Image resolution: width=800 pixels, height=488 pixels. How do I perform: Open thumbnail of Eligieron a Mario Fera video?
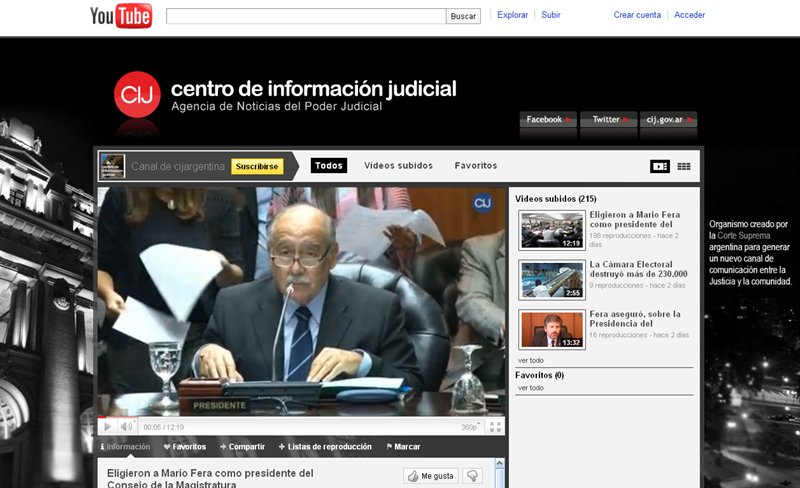coord(552,230)
